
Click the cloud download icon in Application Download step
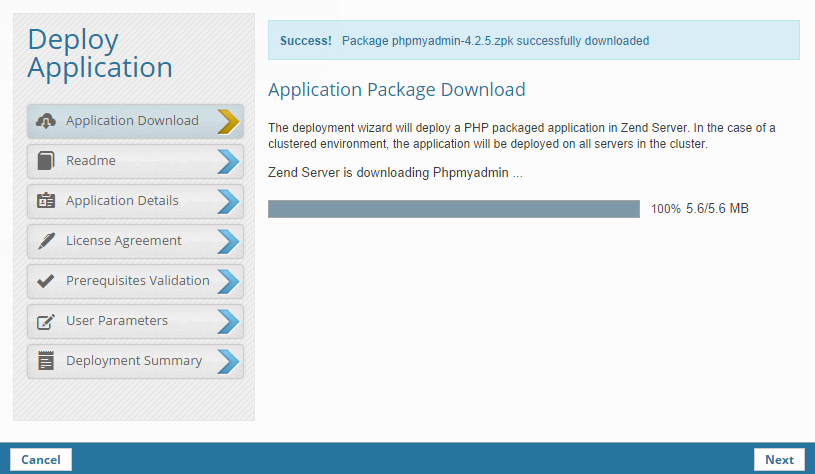point(45,121)
